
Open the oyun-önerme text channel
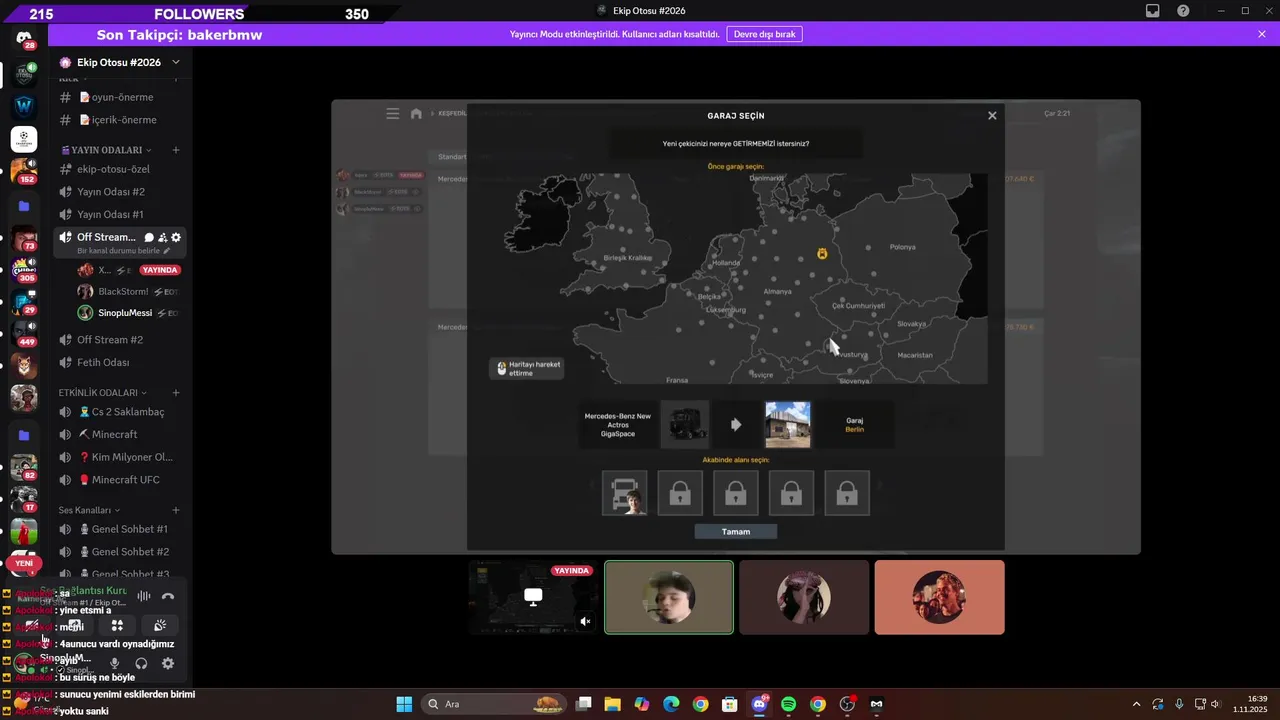[x=119, y=97]
